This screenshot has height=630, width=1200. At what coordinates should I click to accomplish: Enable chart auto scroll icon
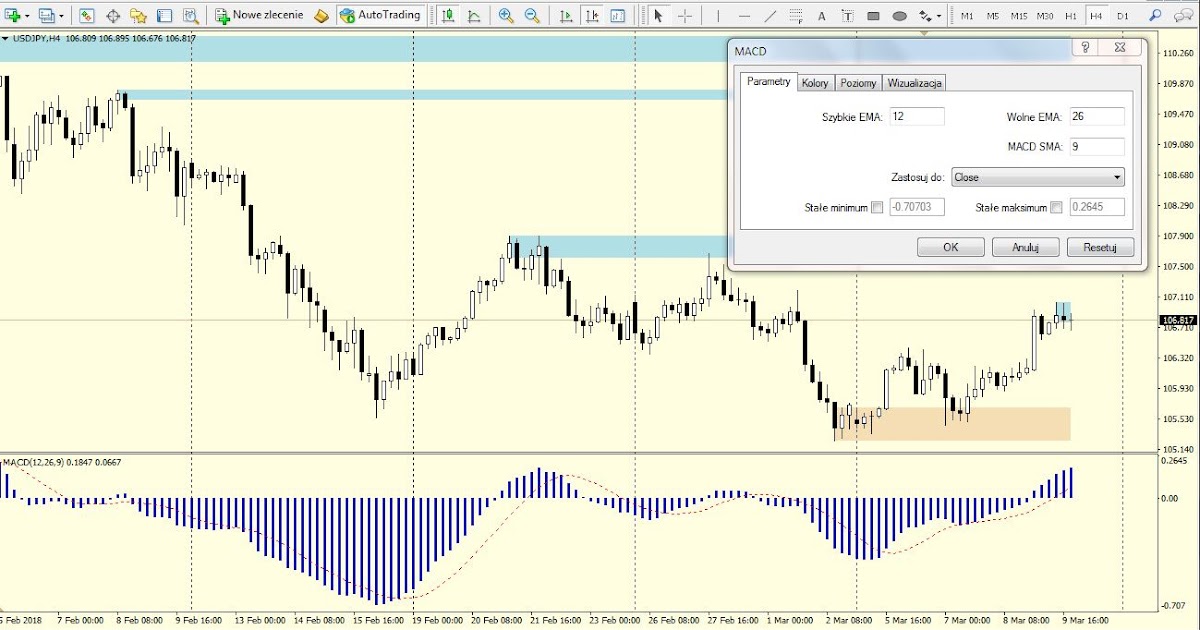click(x=567, y=16)
